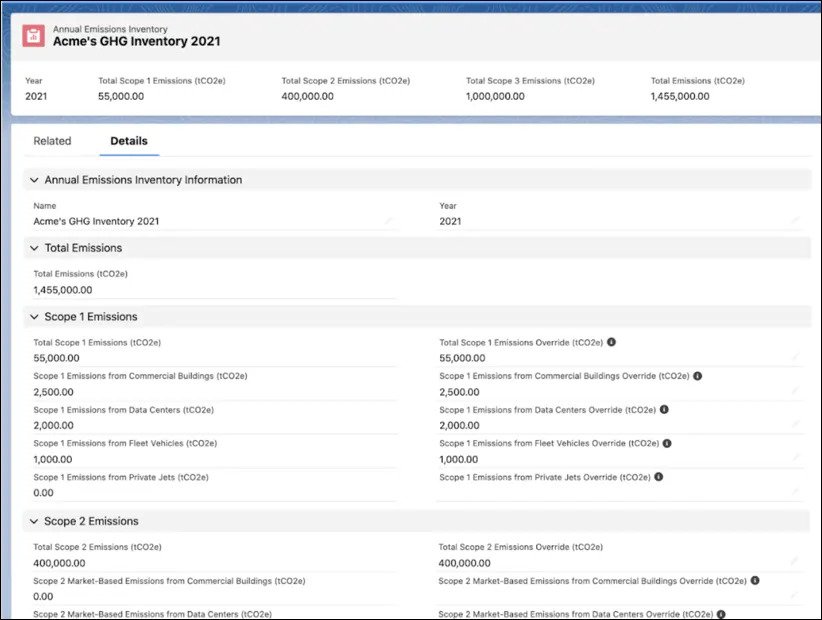Click header Total Scope 3 Emissions value 1,000,000.00
This screenshot has width=822, height=620.
[x=495, y=96]
